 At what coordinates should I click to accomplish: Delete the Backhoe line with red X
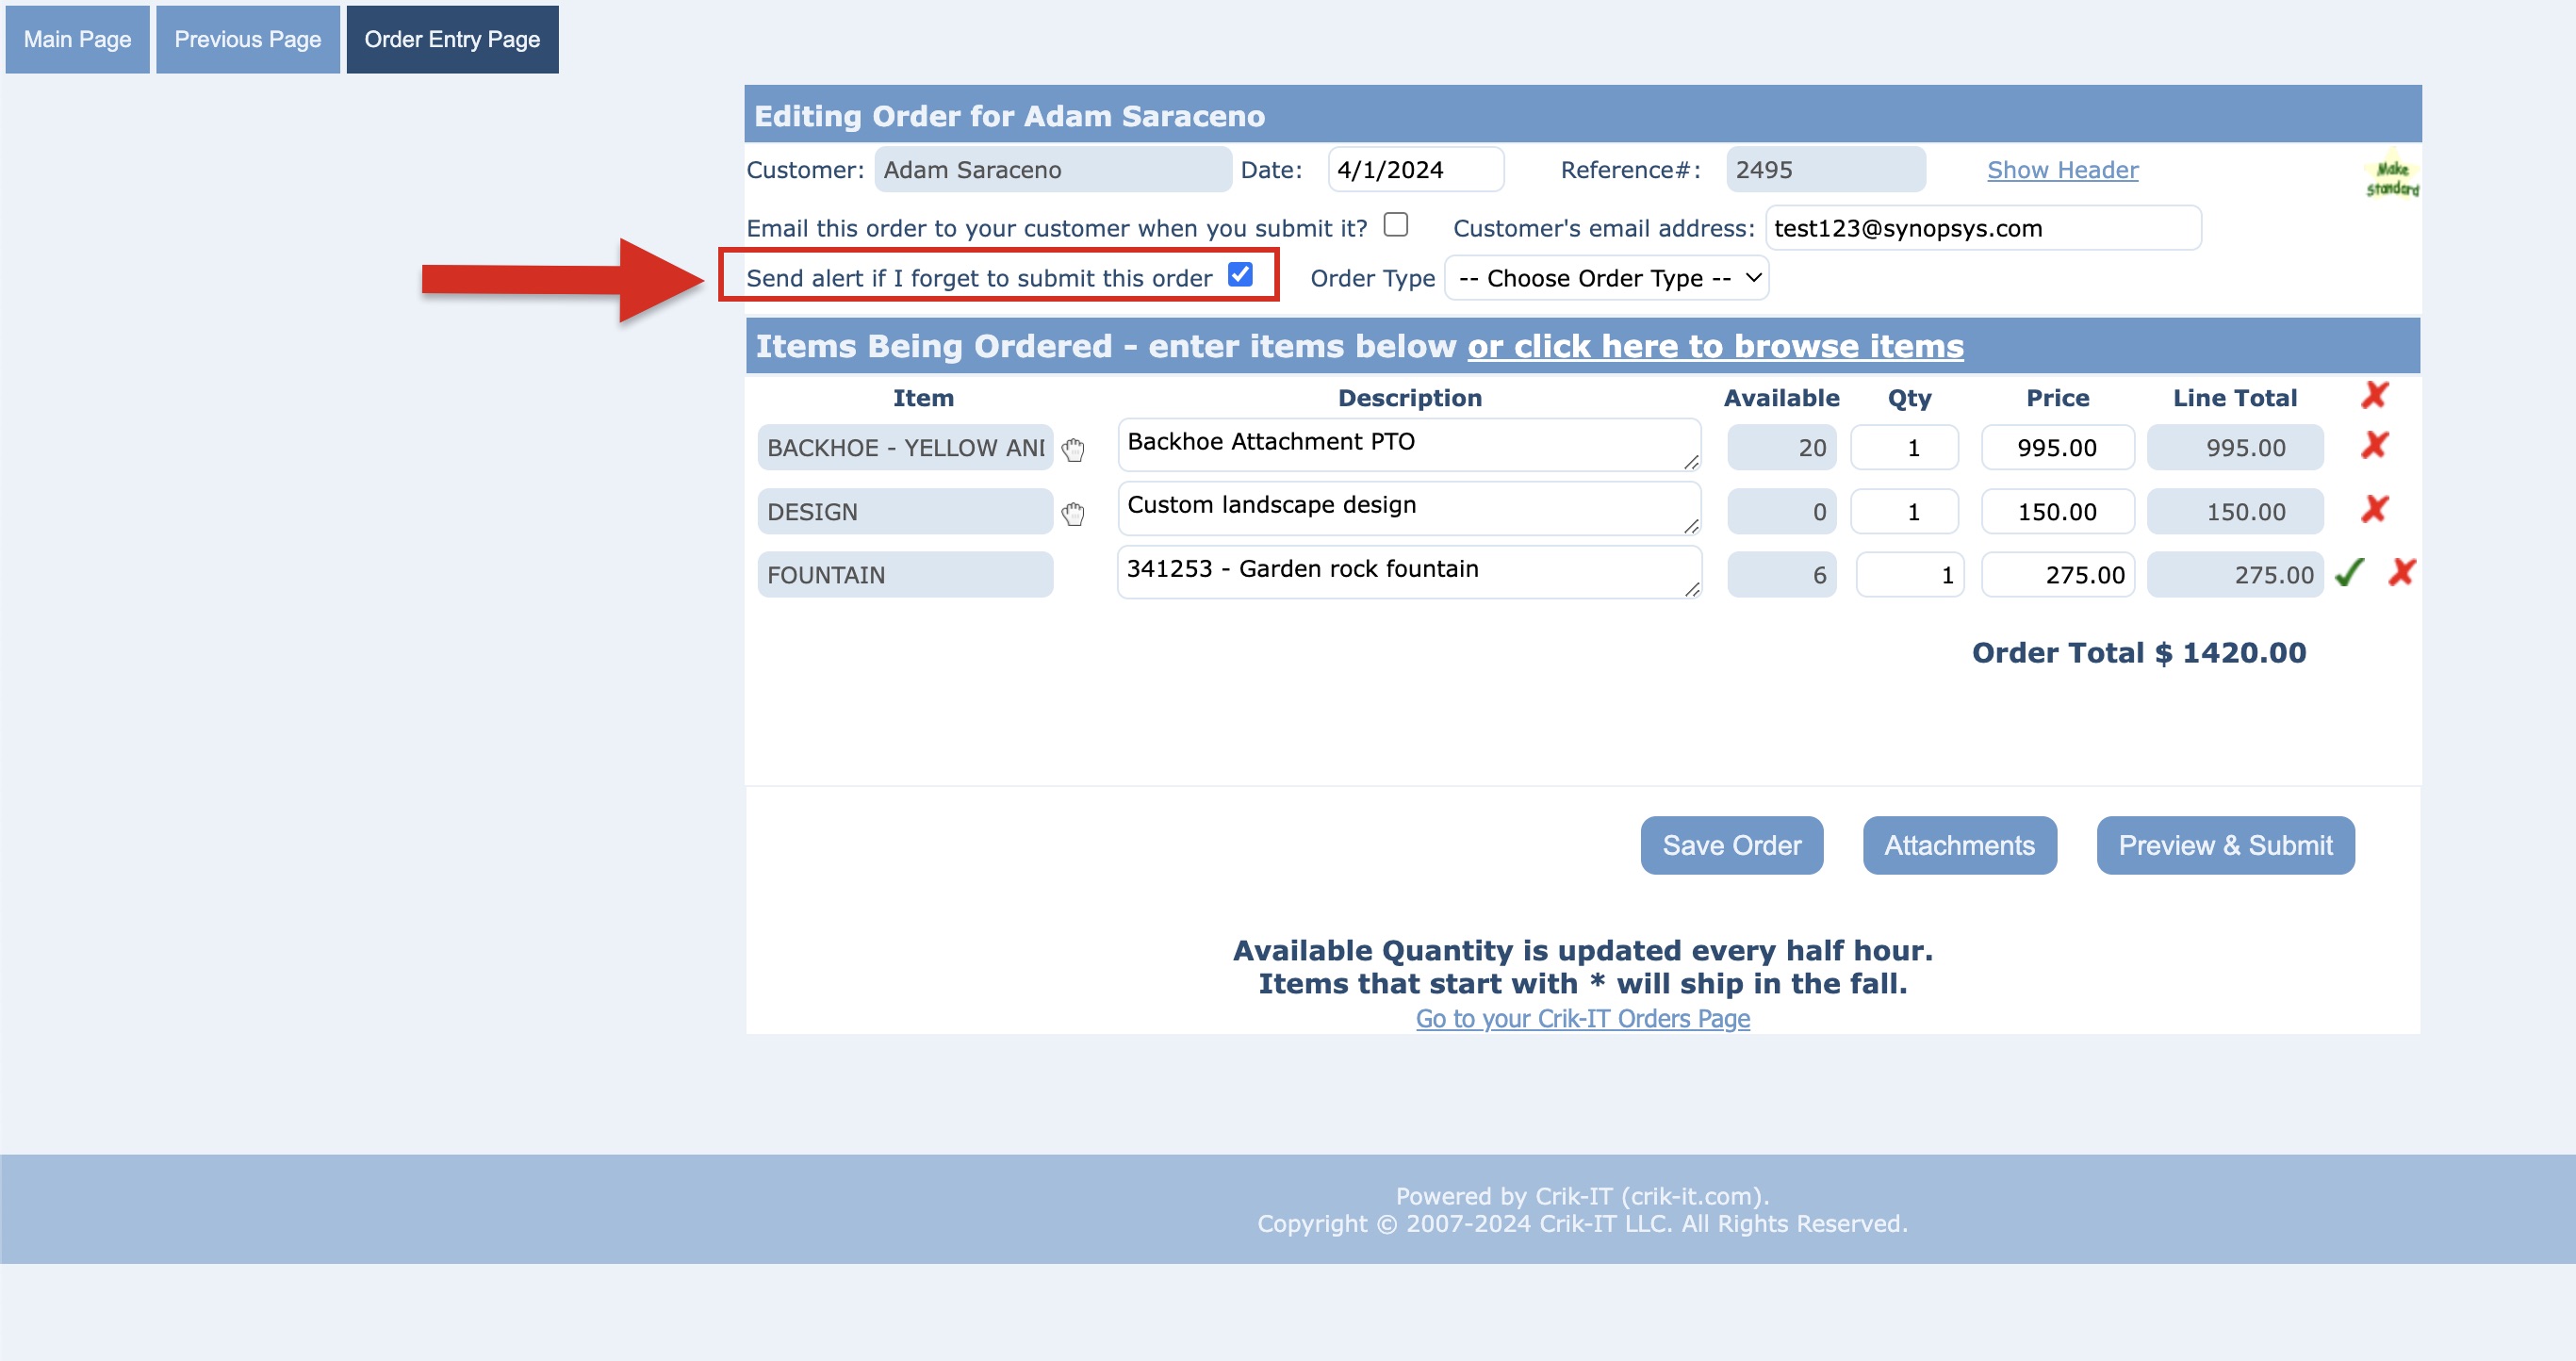pyautogui.click(x=2374, y=445)
